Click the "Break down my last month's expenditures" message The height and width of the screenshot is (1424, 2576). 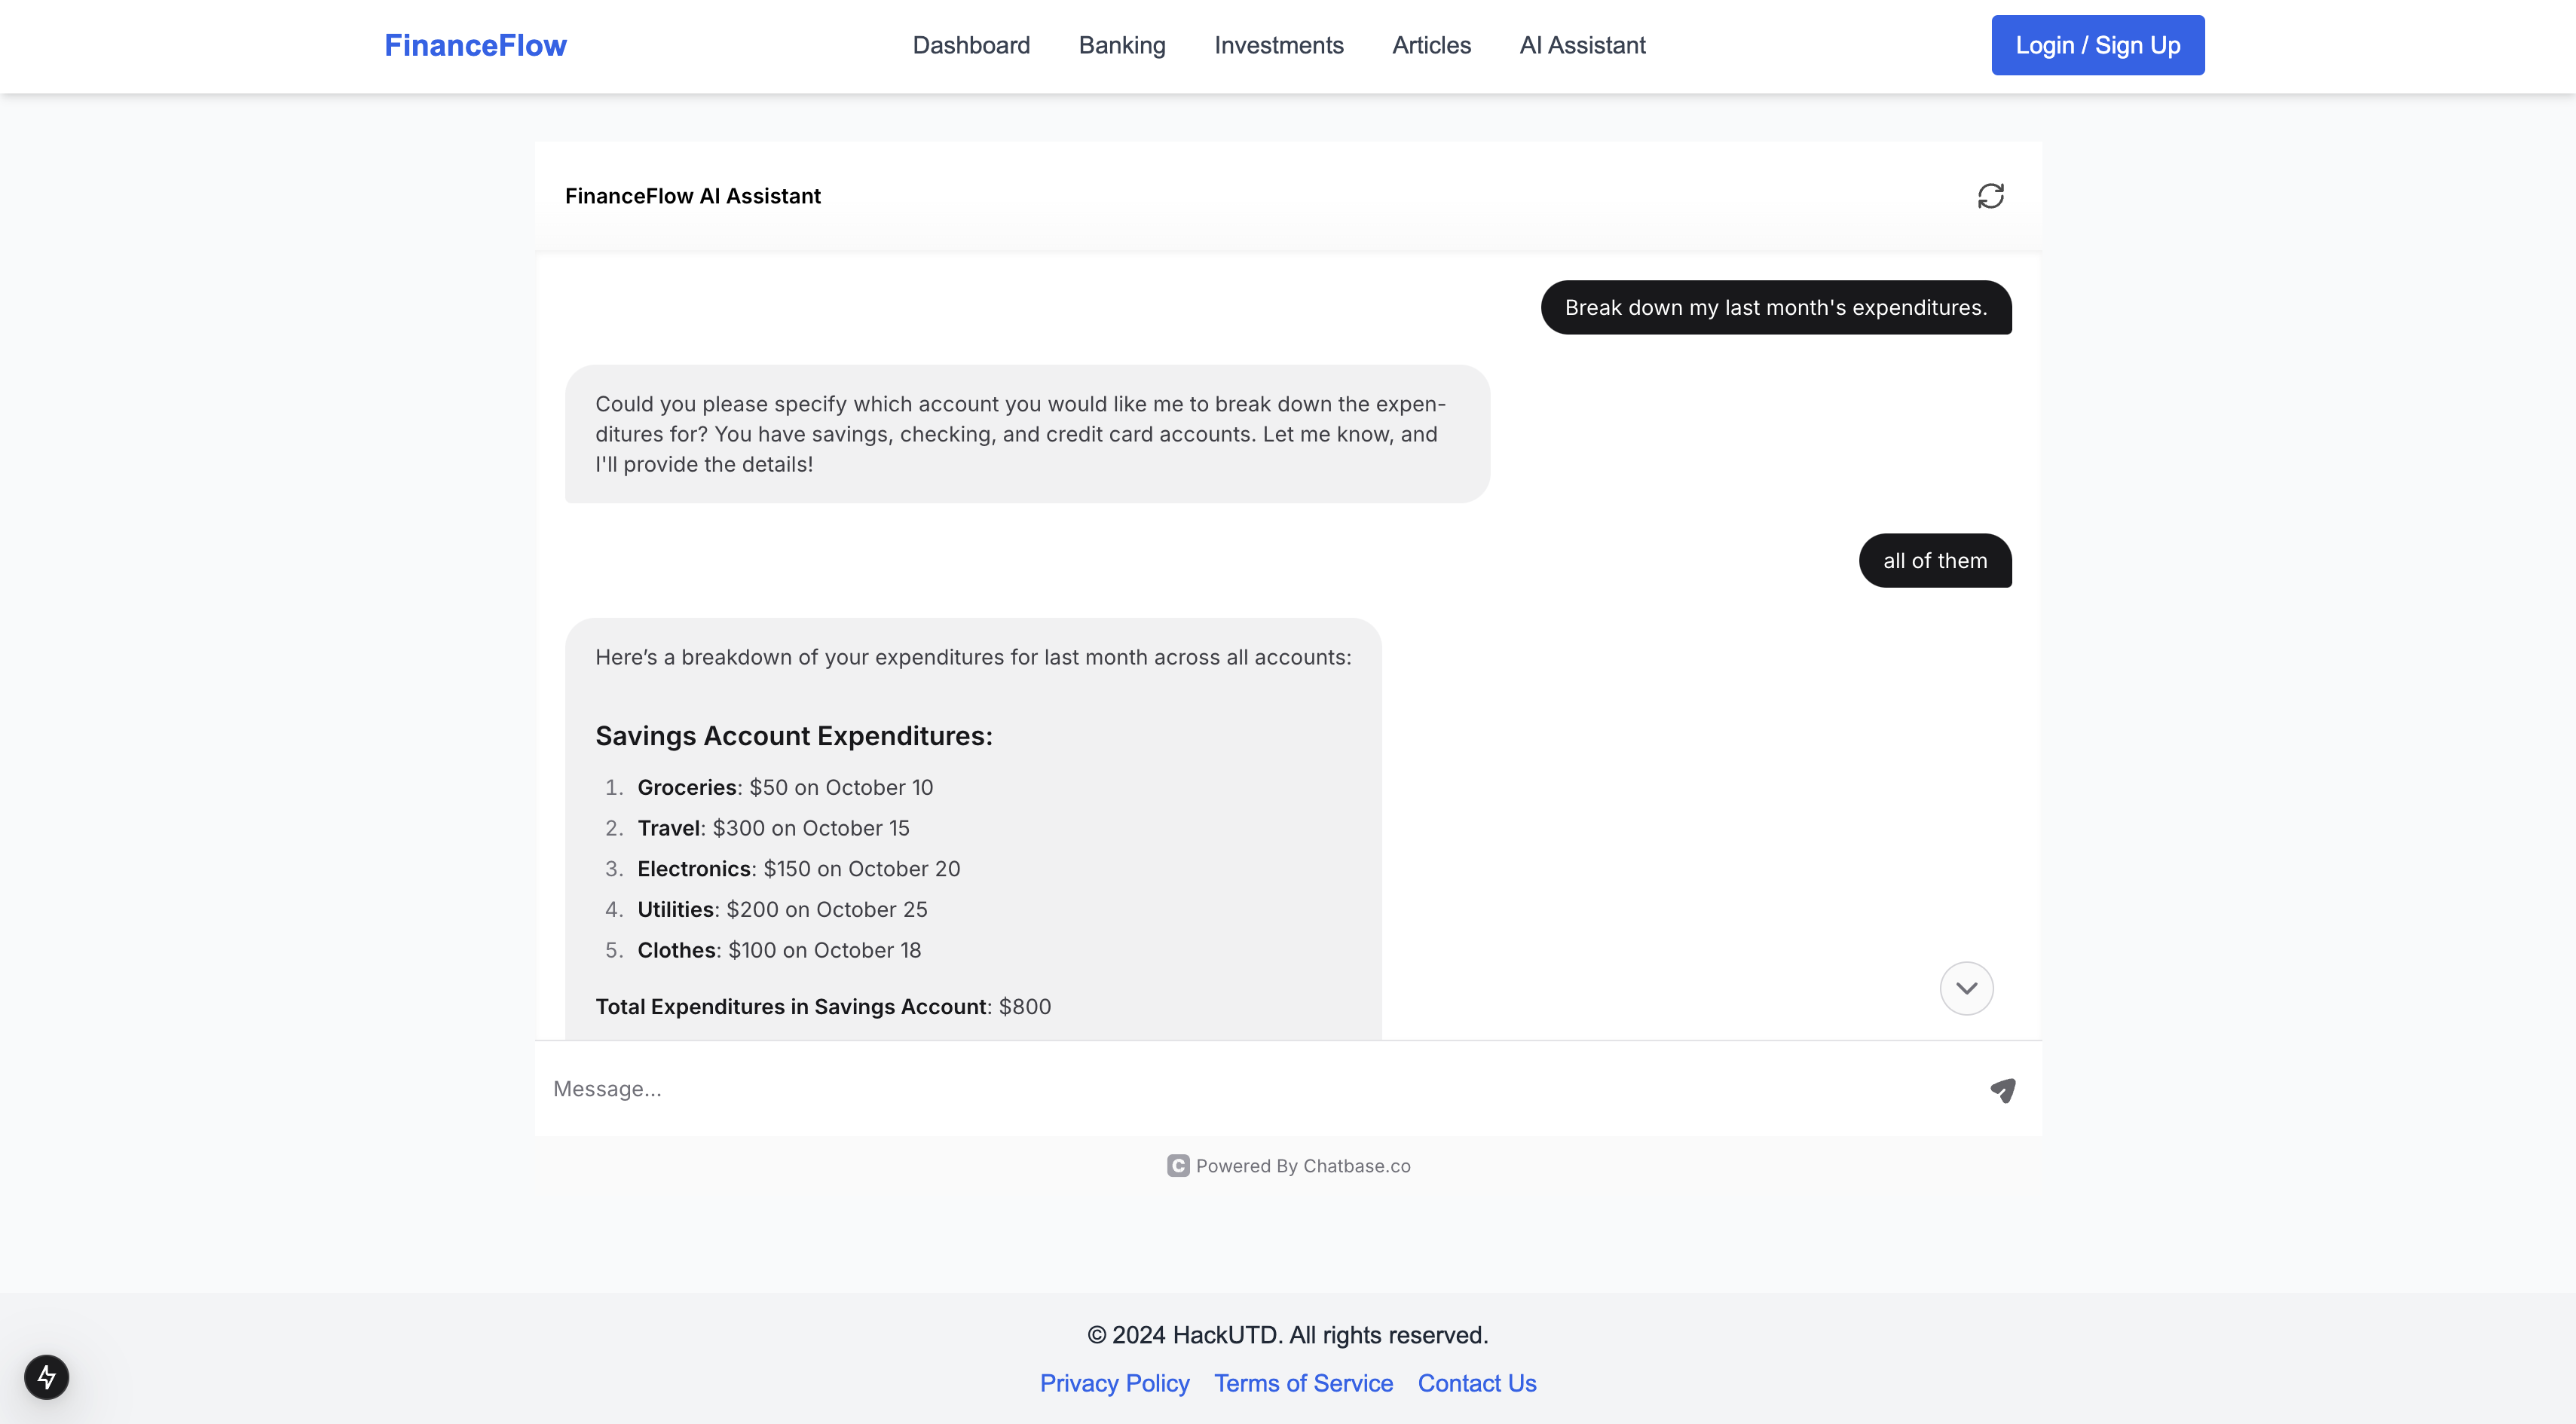click(x=1775, y=308)
